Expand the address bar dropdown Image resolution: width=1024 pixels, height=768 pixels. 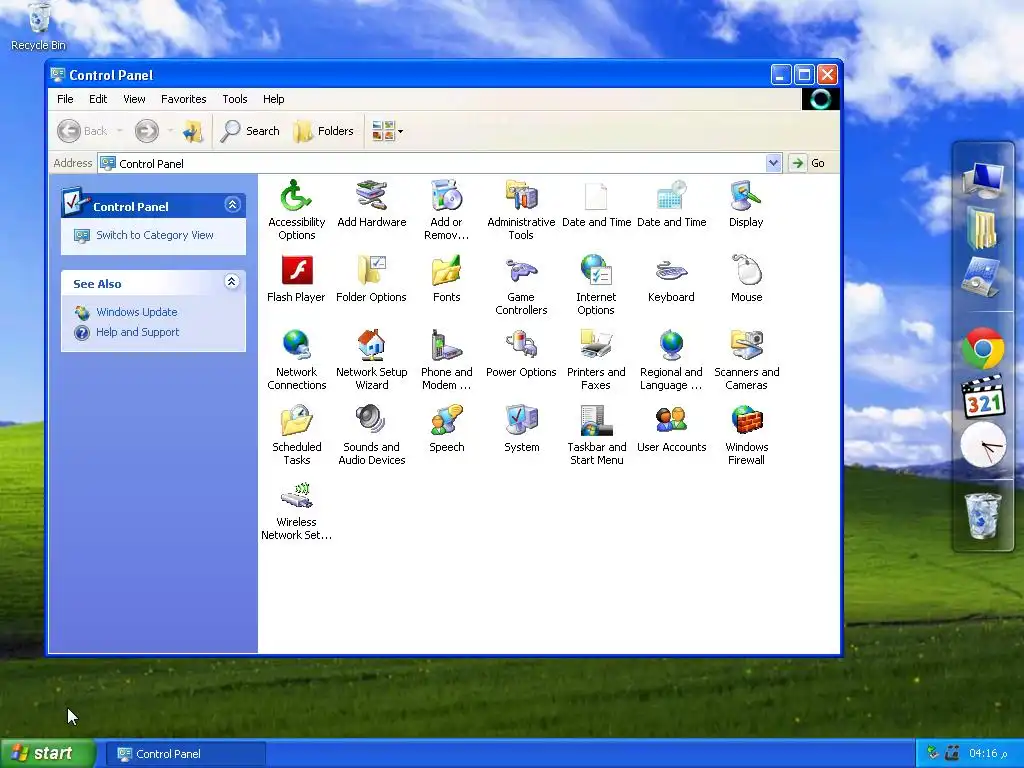pos(773,163)
